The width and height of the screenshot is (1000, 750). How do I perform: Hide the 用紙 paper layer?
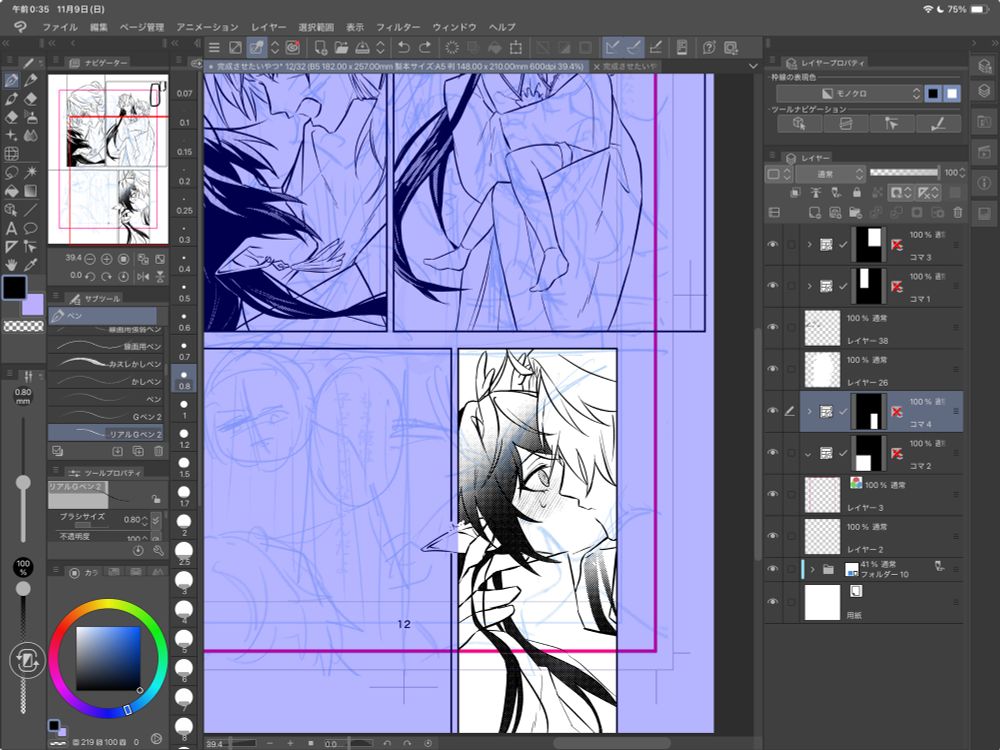772,601
